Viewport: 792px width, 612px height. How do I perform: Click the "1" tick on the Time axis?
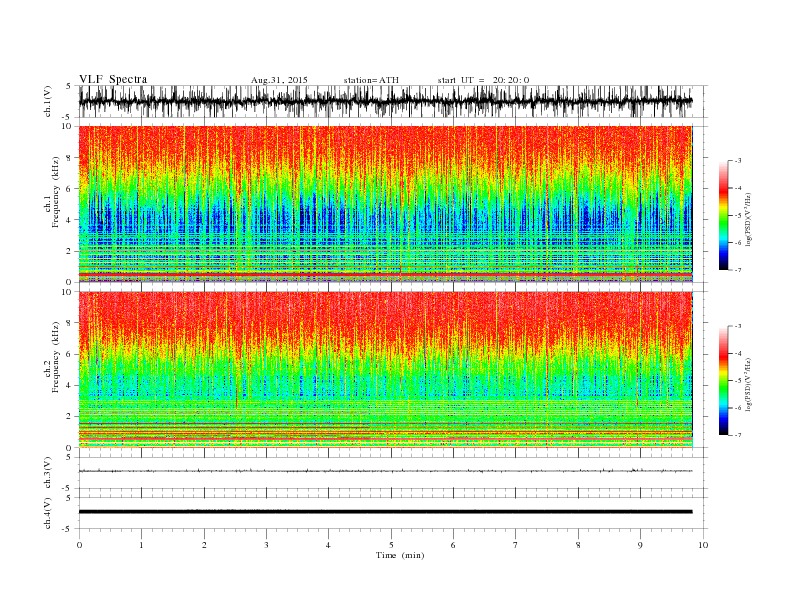pyautogui.click(x=141, y=545)
